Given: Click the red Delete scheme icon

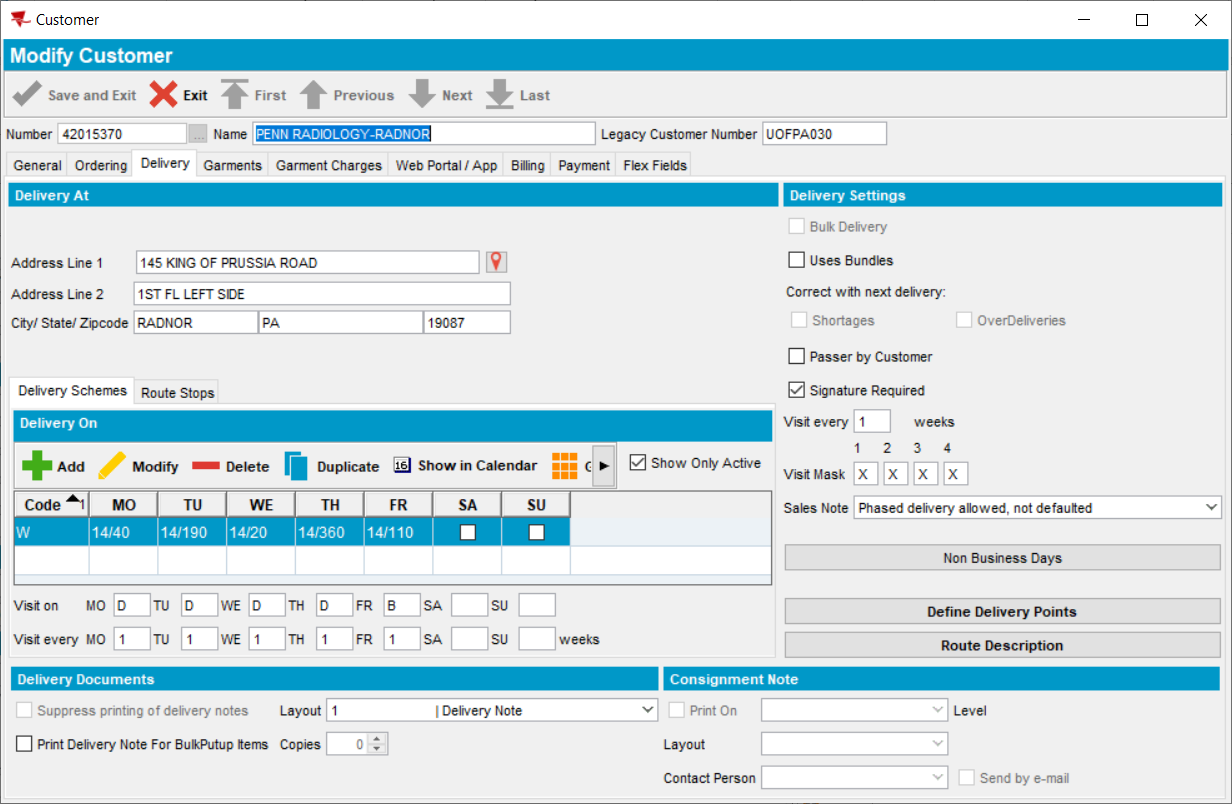Looking at the screenshot, I should point(206,466).
